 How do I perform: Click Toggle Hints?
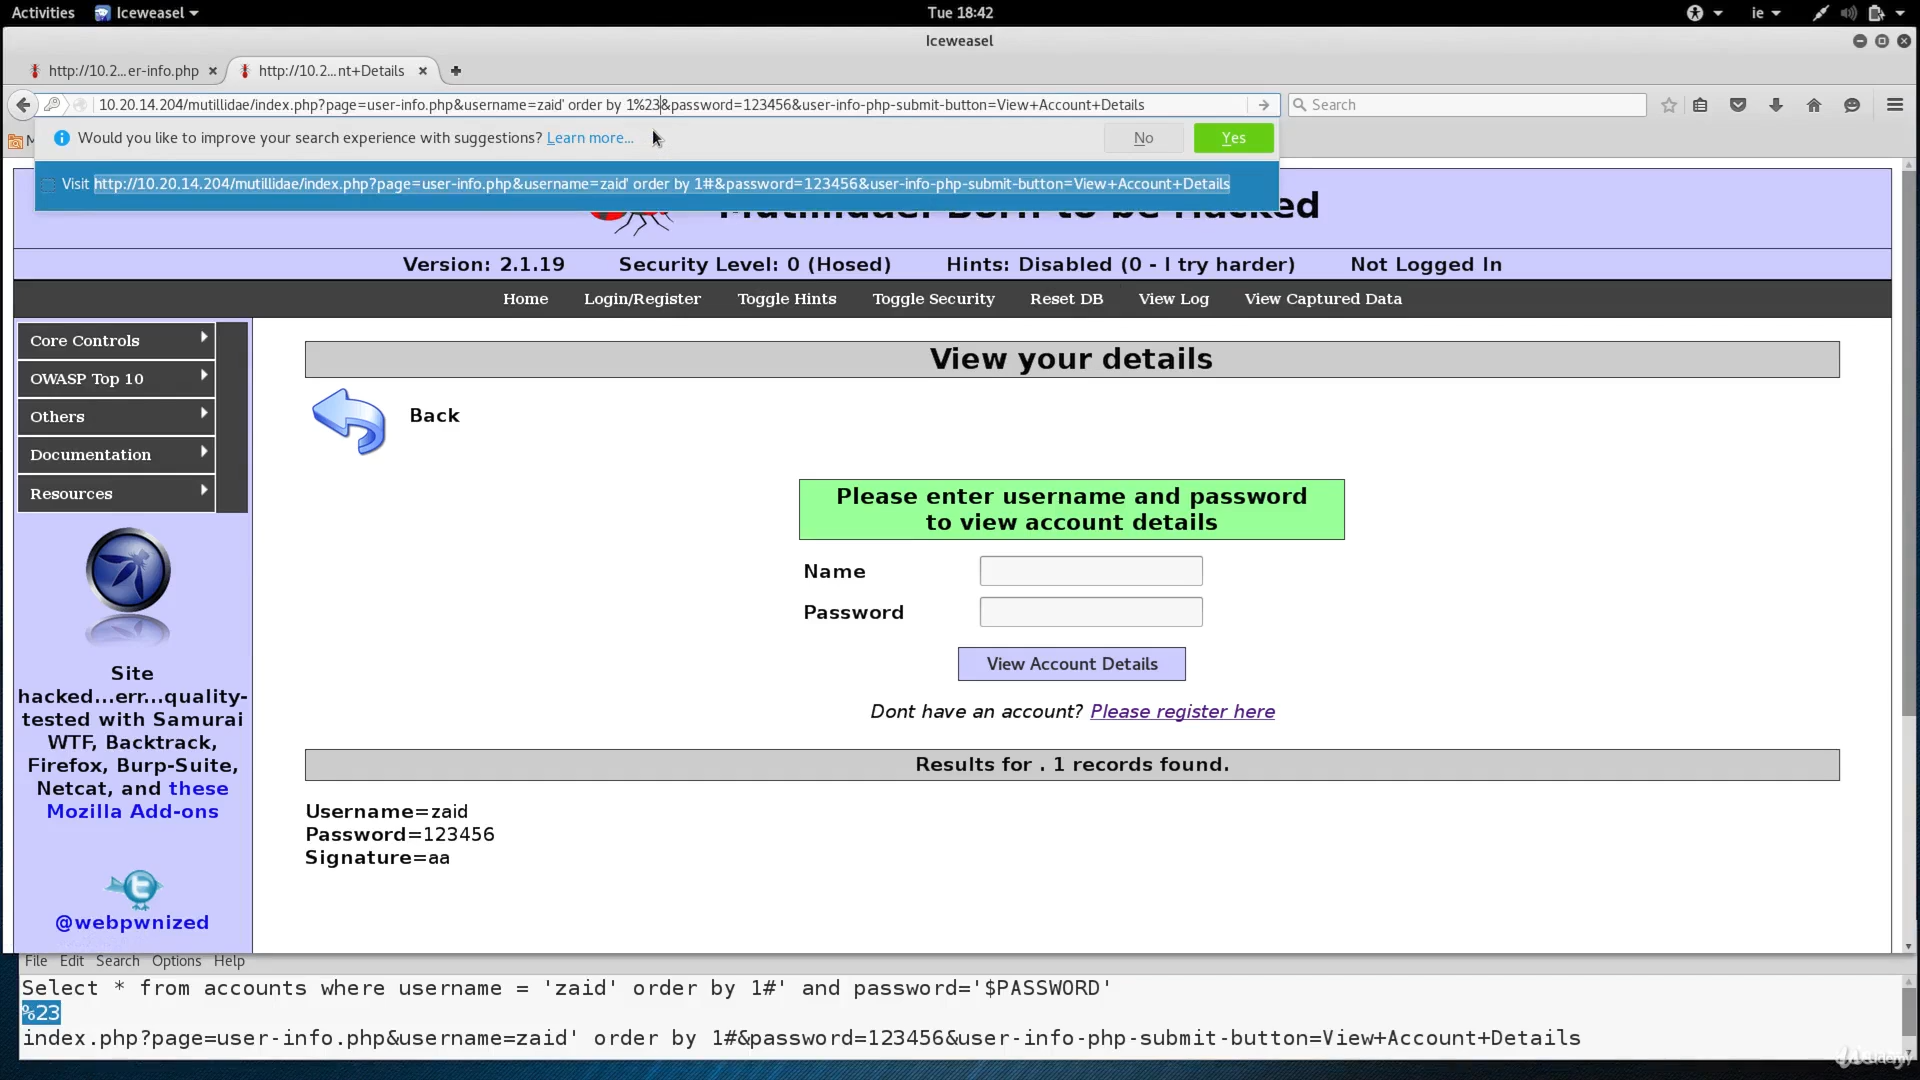pyautogui.click(x=787, y=299)
